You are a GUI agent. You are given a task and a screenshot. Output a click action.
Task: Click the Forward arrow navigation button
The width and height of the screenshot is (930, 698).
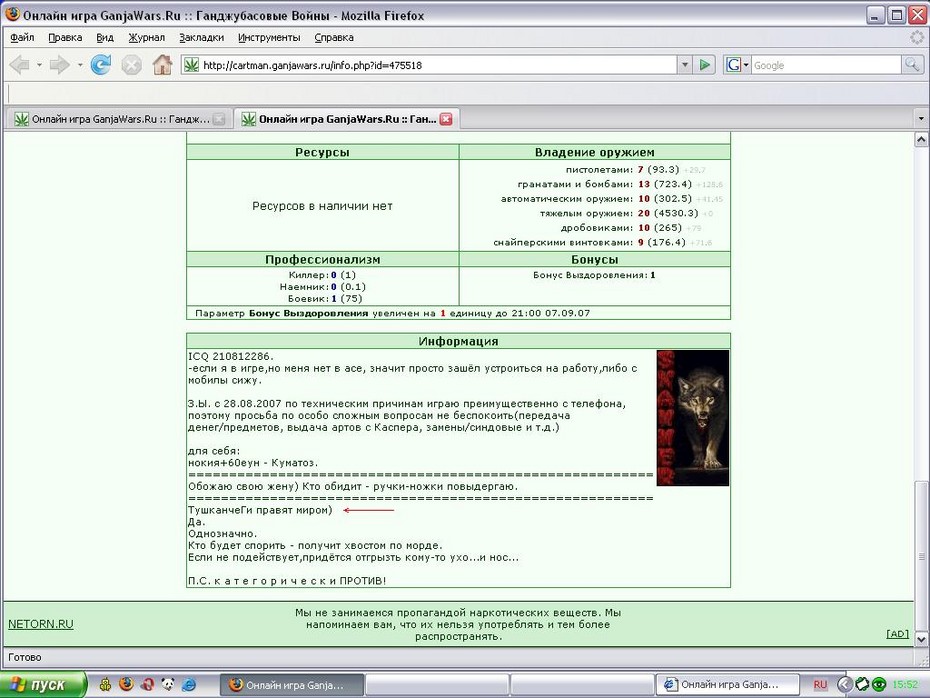coord(59,65)
